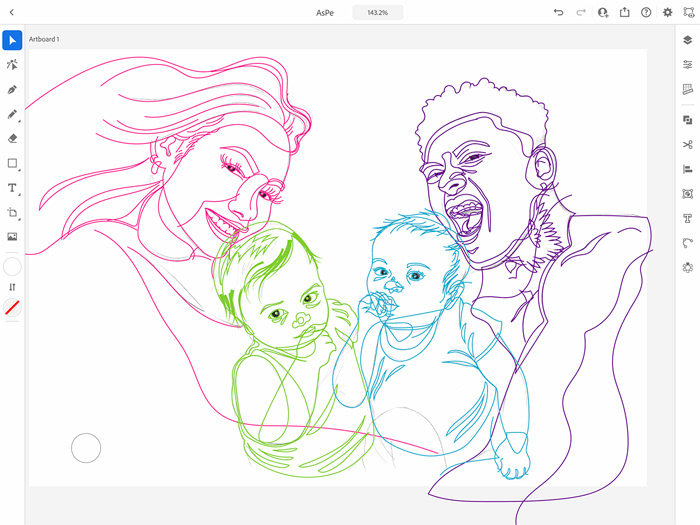
Task: Open the Combine shapes panel
Action: click(688, 120)
